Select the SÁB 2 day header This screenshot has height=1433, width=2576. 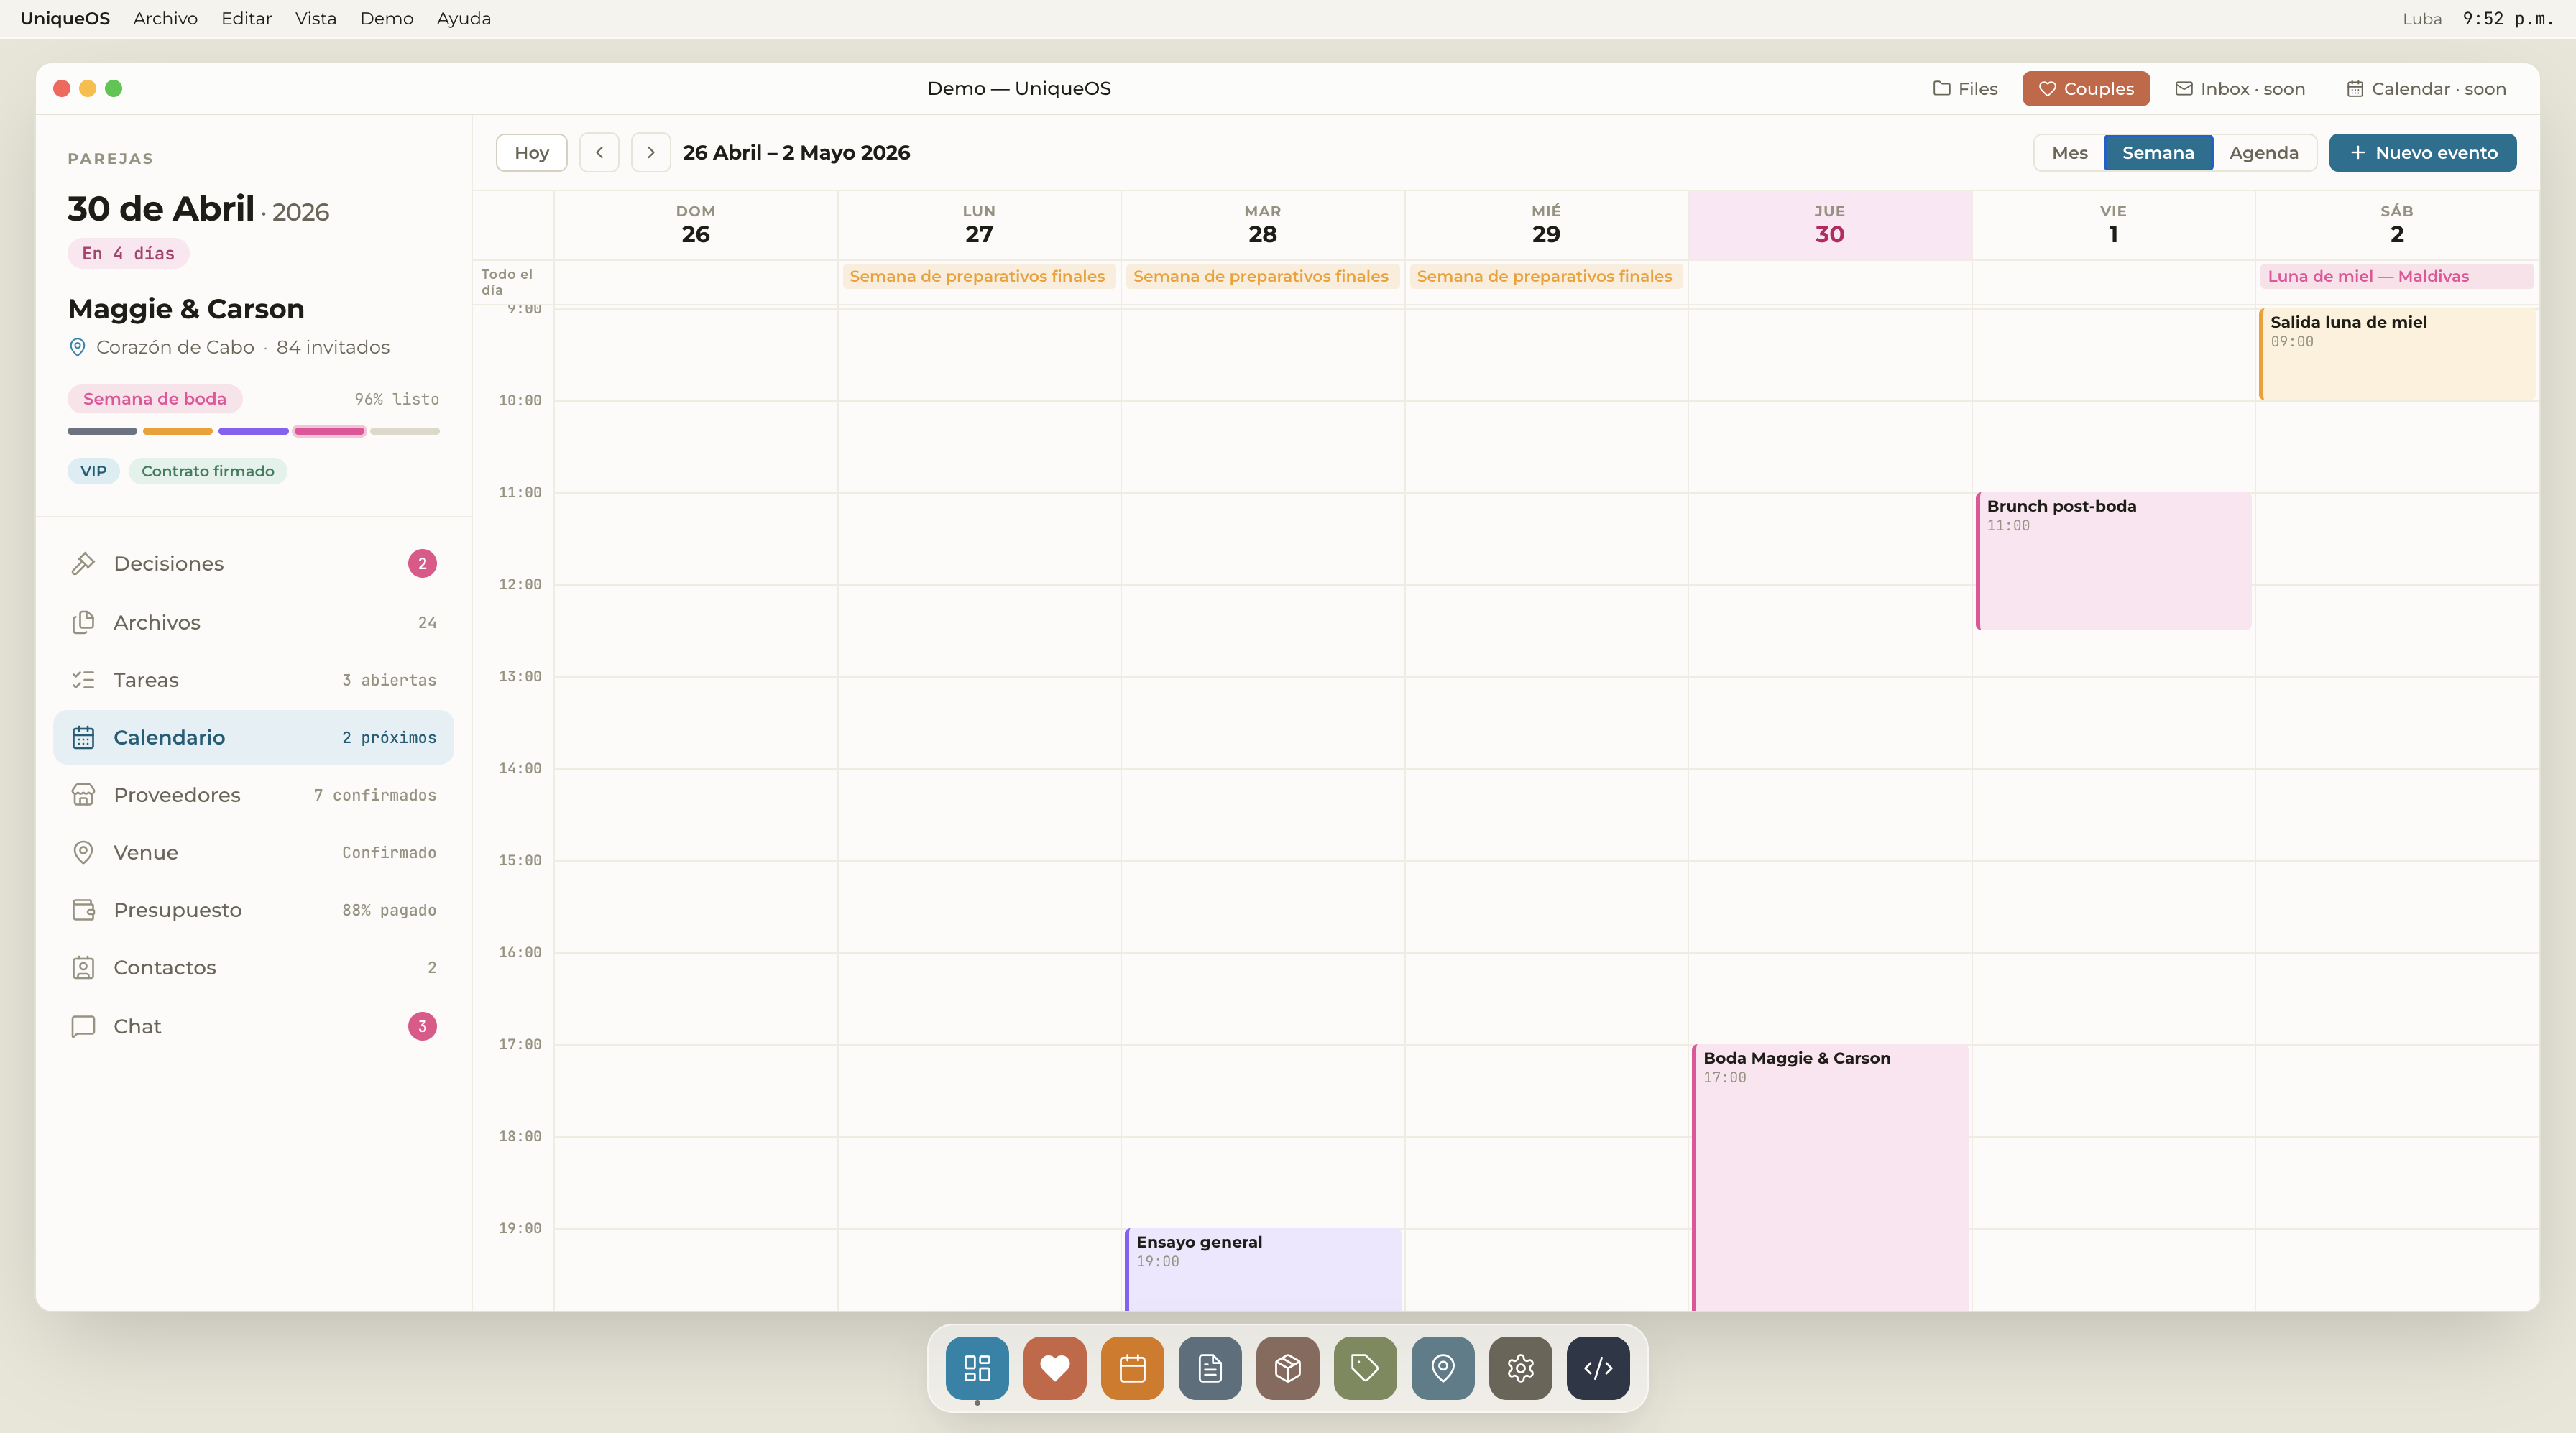click(x=2396, y=225)
